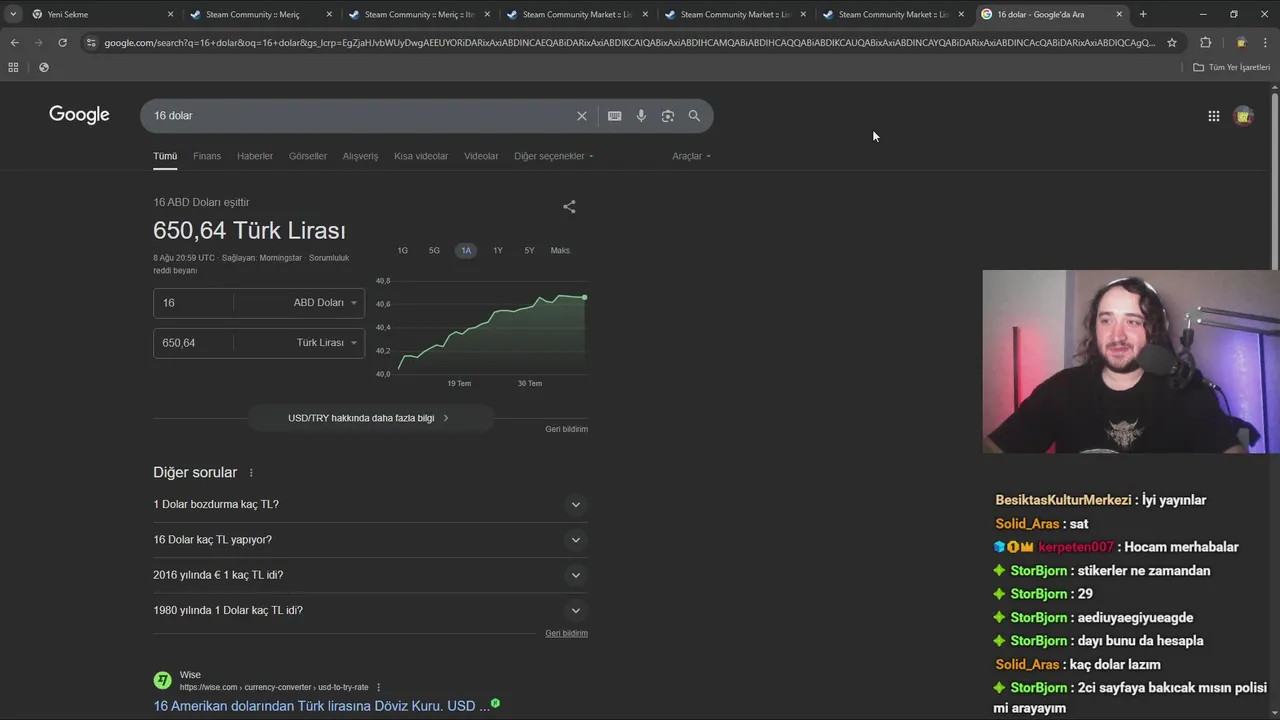Open the Chrome extensions menu
This screenshot has height=720, width=1280.
click(x=1205, y=43)
